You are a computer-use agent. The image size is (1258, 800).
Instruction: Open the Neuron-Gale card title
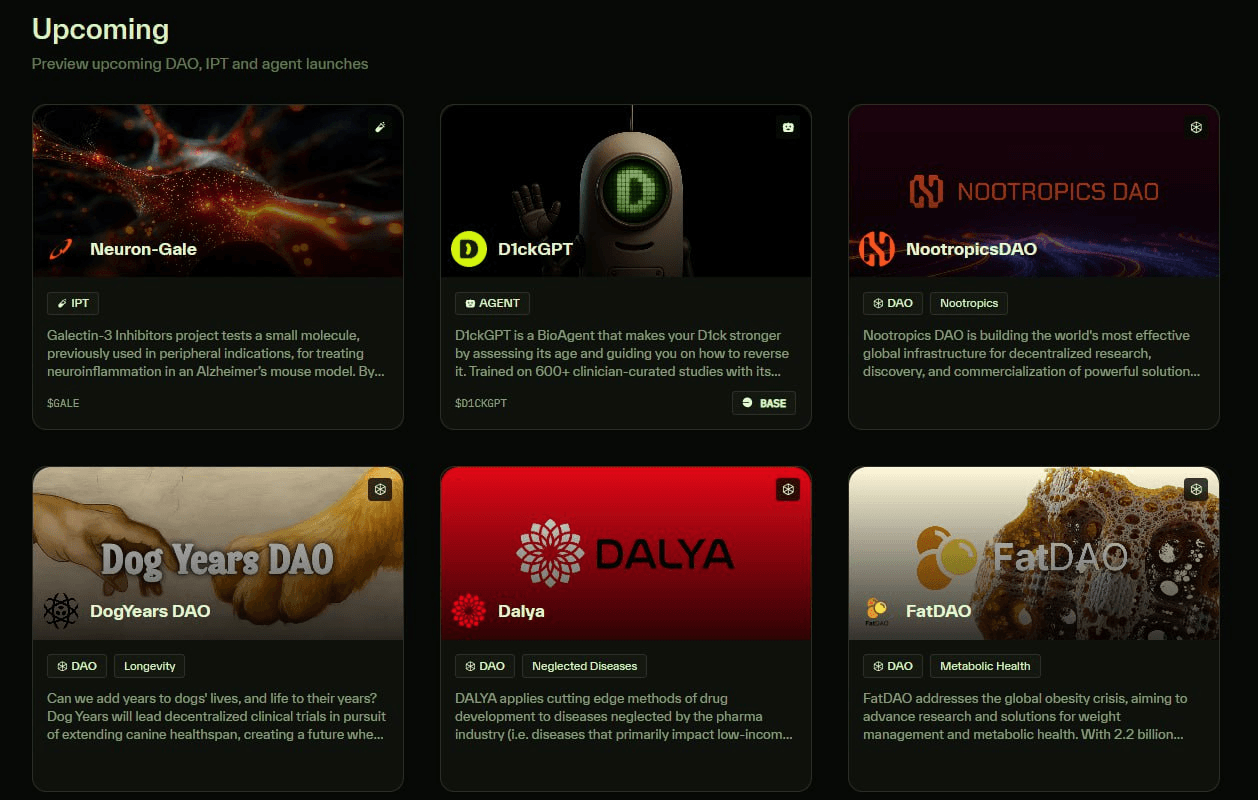(x=143, y=249)
